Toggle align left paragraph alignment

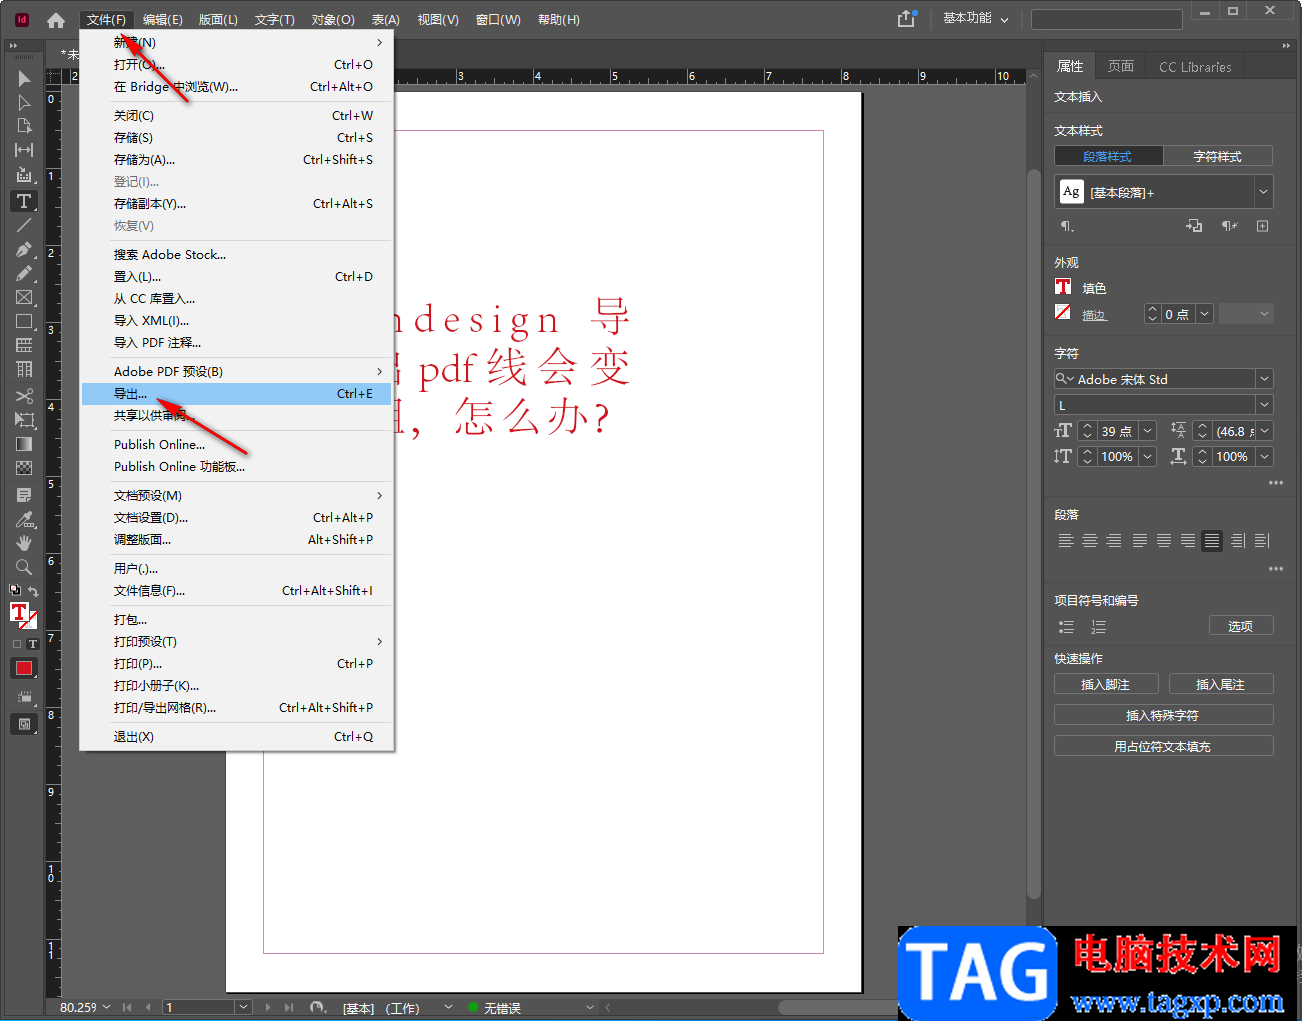[x=1066, y=541]
